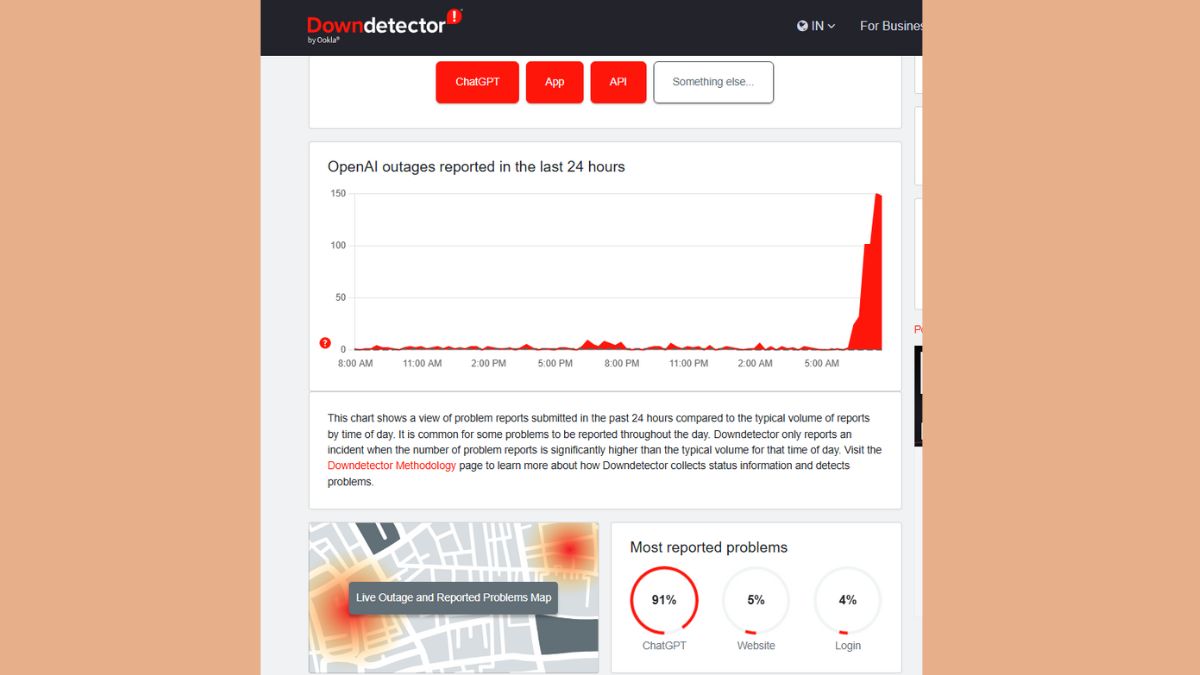This screenshot has width=1200, height=675.
Task: Select the Something else... button
Action: (713, 82)
